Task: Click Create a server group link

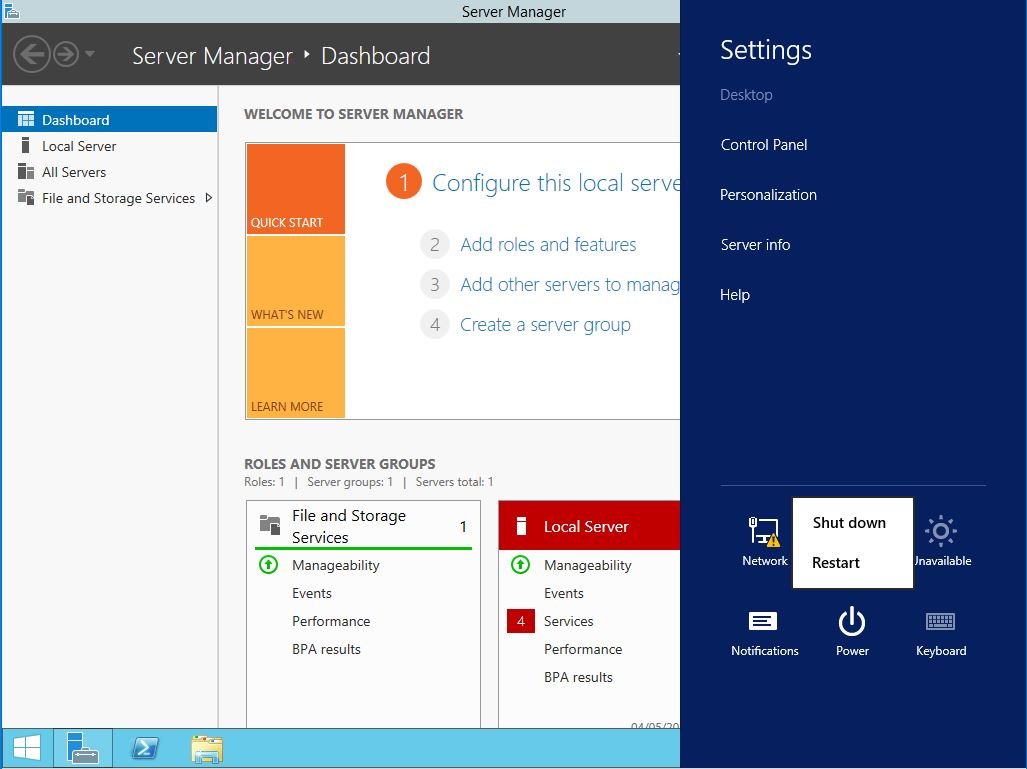Action: click(545, 325)
